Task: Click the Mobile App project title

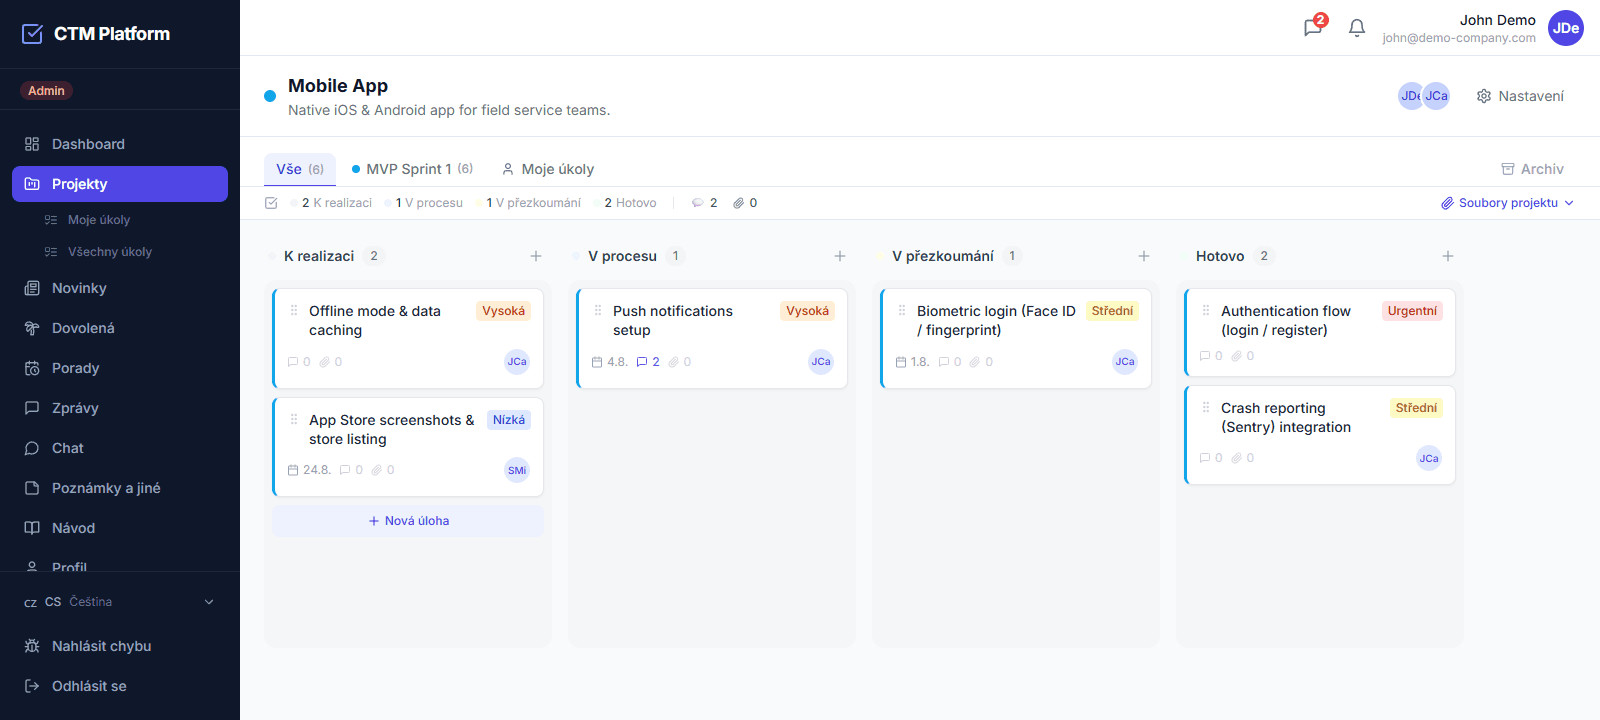Action: point(338,86)
